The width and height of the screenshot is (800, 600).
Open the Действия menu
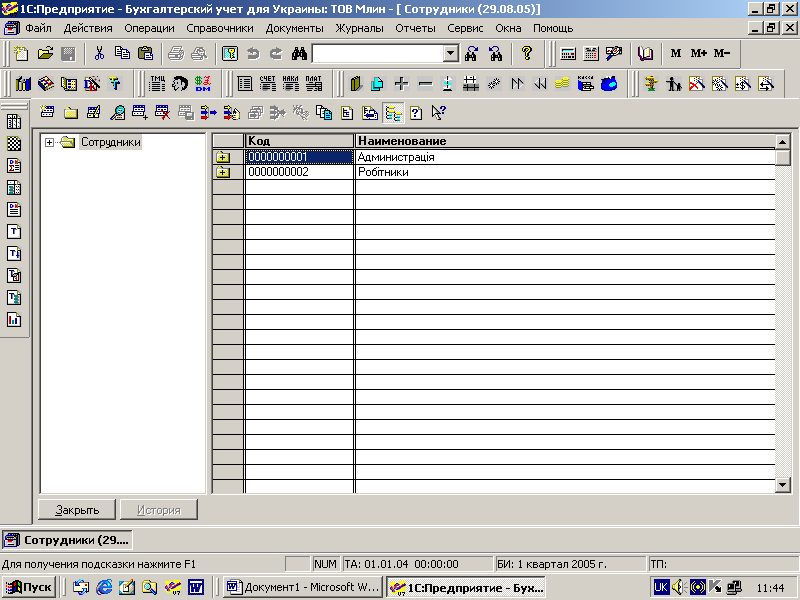click(x=88, y=28)
